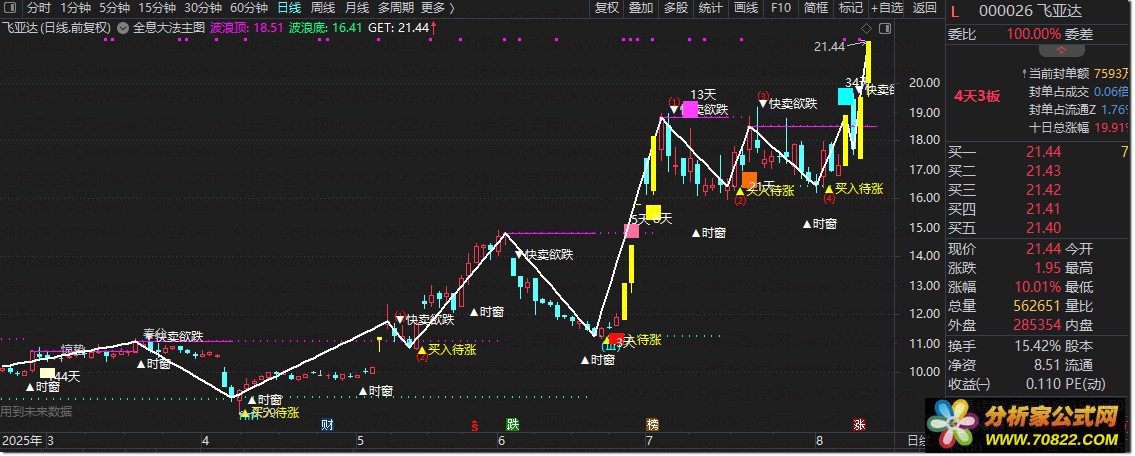This screenshot has width=1135, height=456.
Task: Click the 收益(一) 0.110 value
Action: (1044, 384)
